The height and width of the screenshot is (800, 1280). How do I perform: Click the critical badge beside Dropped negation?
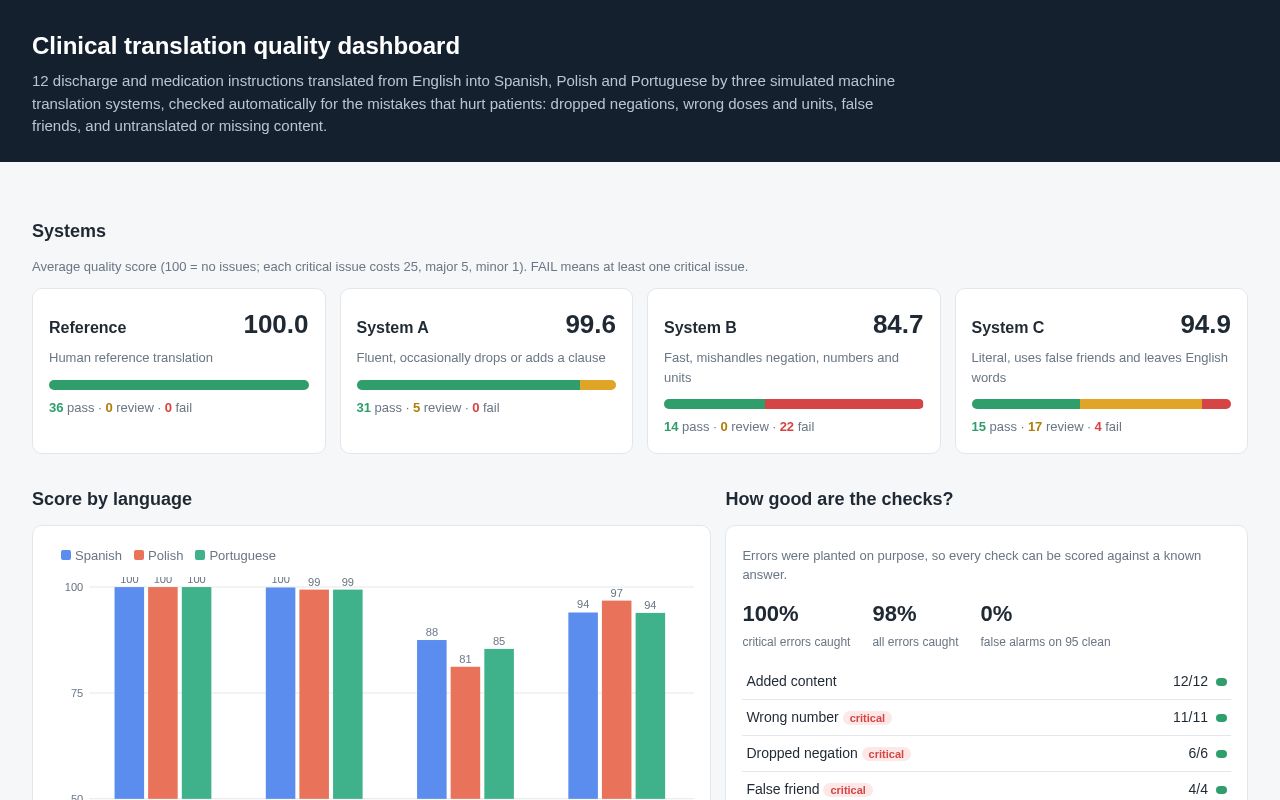(886, 754)
